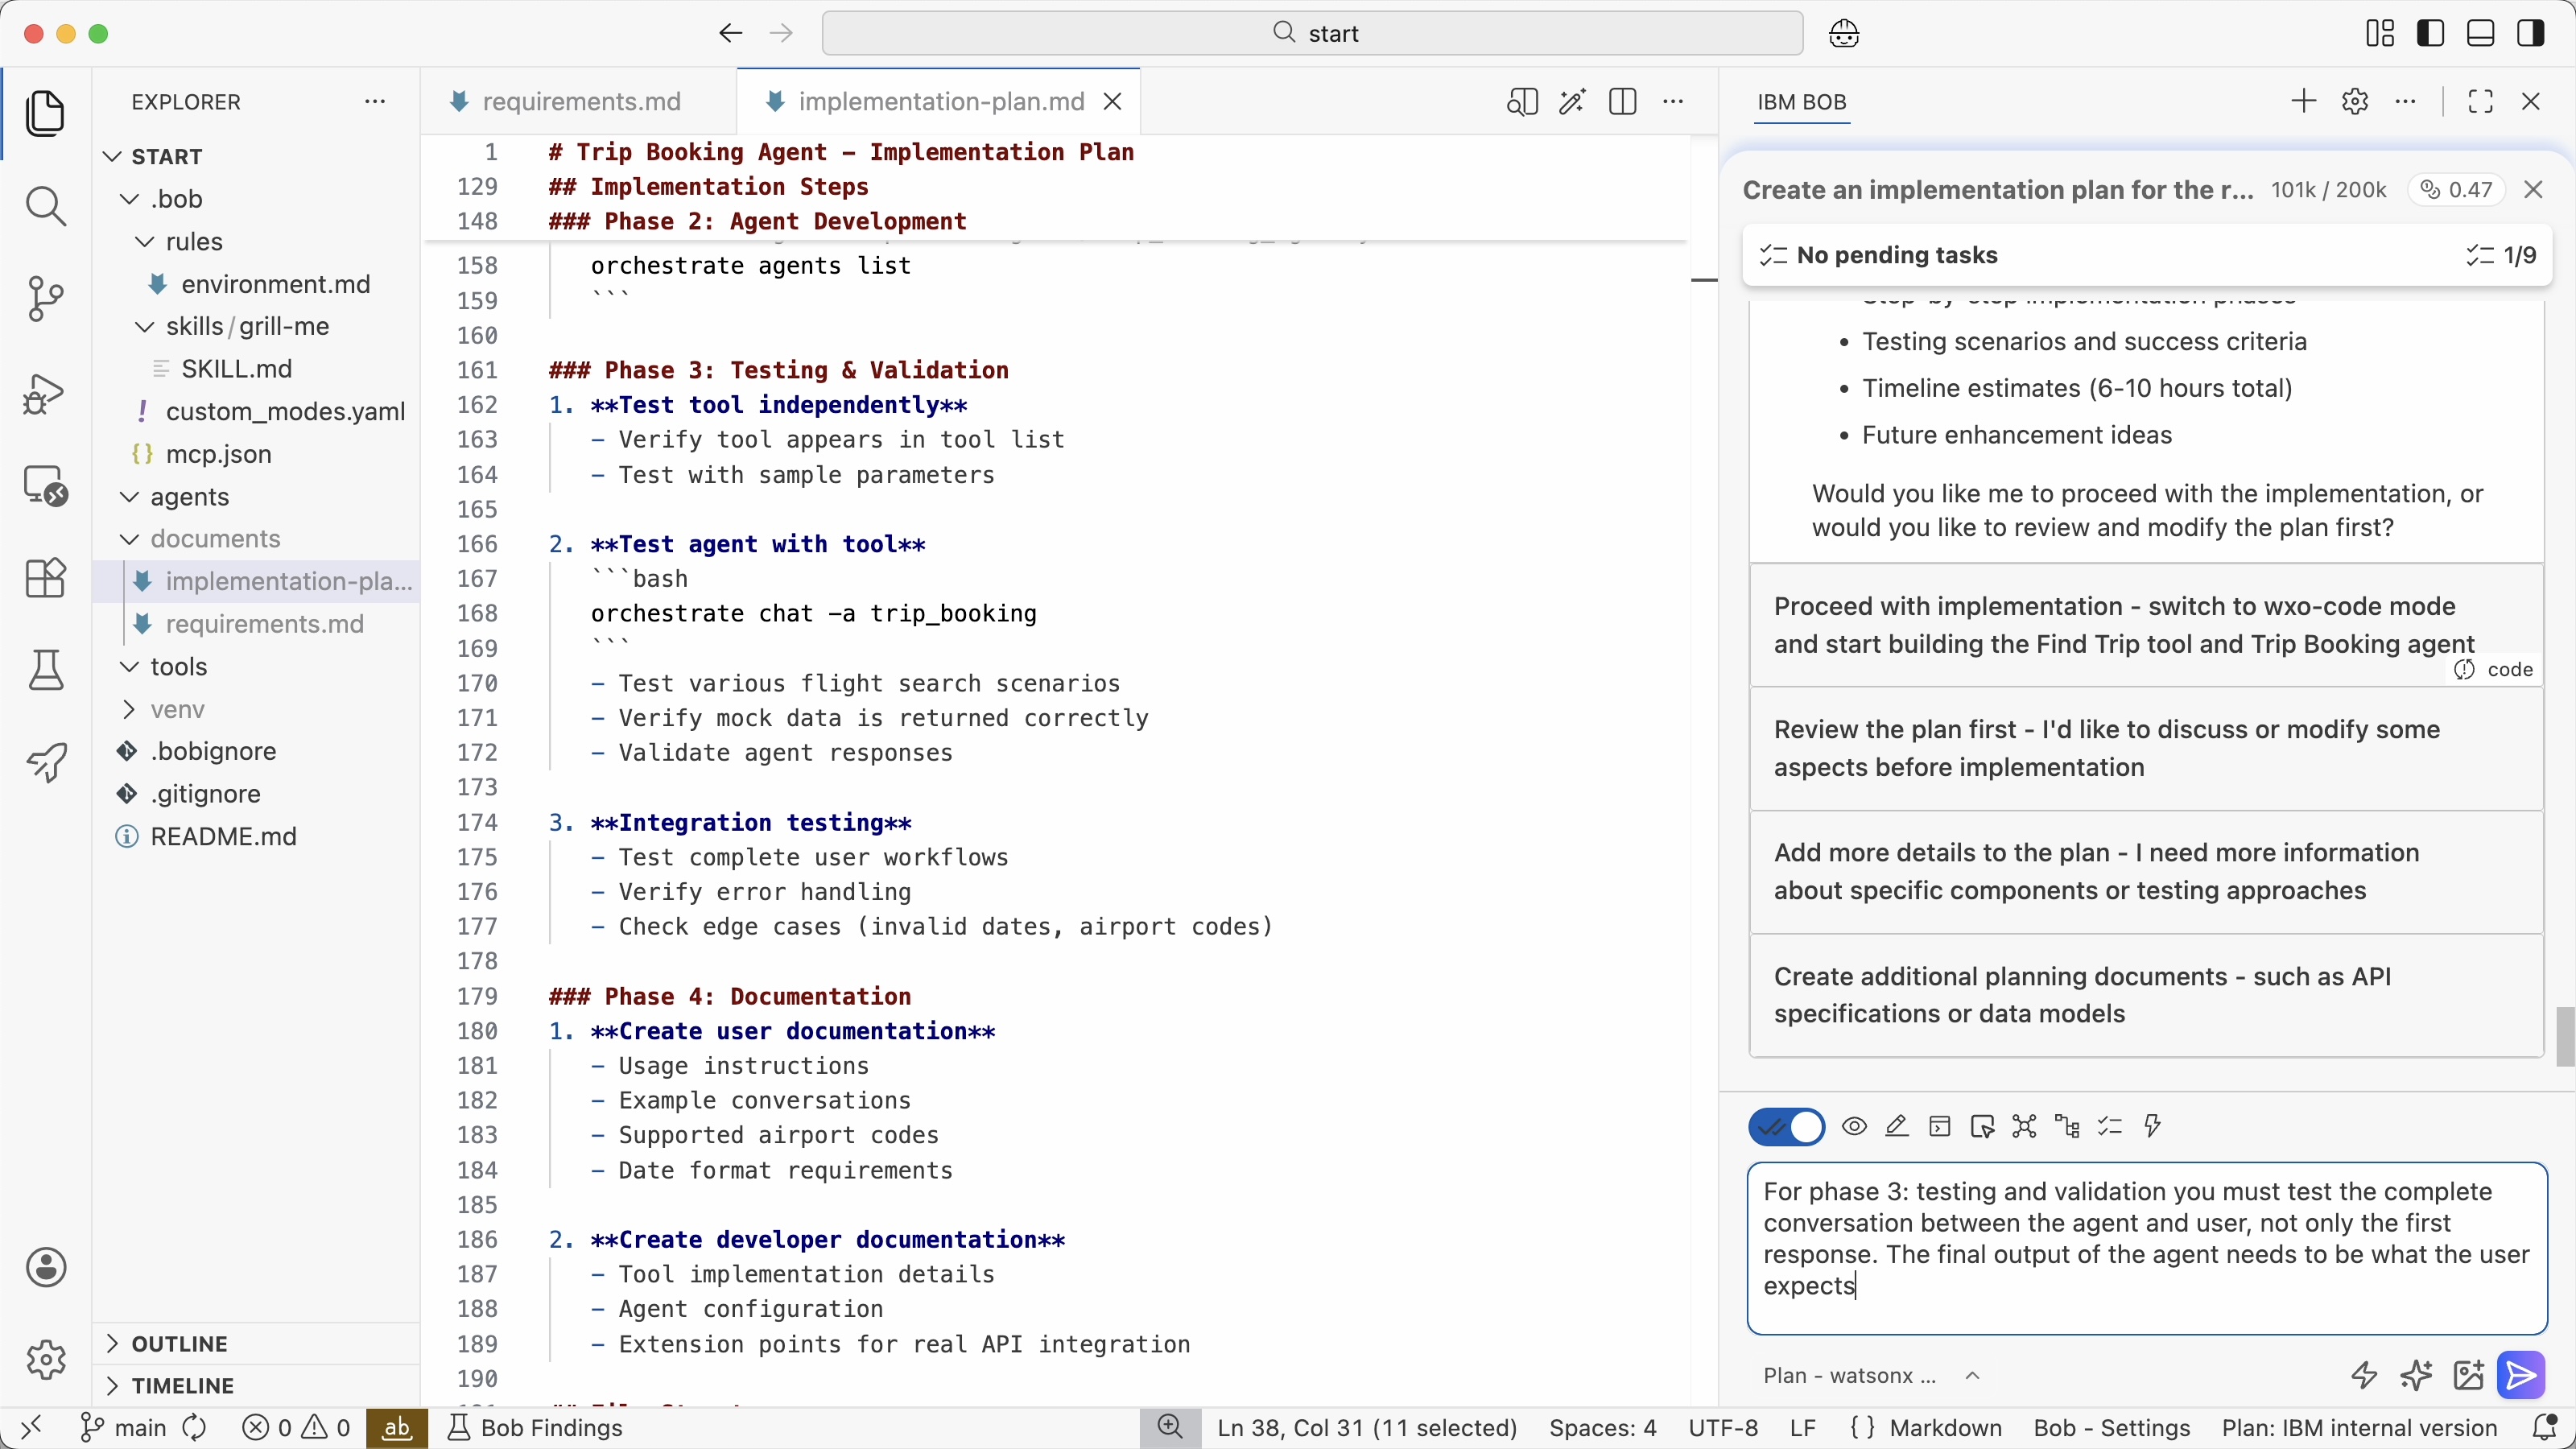Split the editor to the right
Viewport: 2576px width, 1449px height.
pyautogui.click(x=1622, y=102)
